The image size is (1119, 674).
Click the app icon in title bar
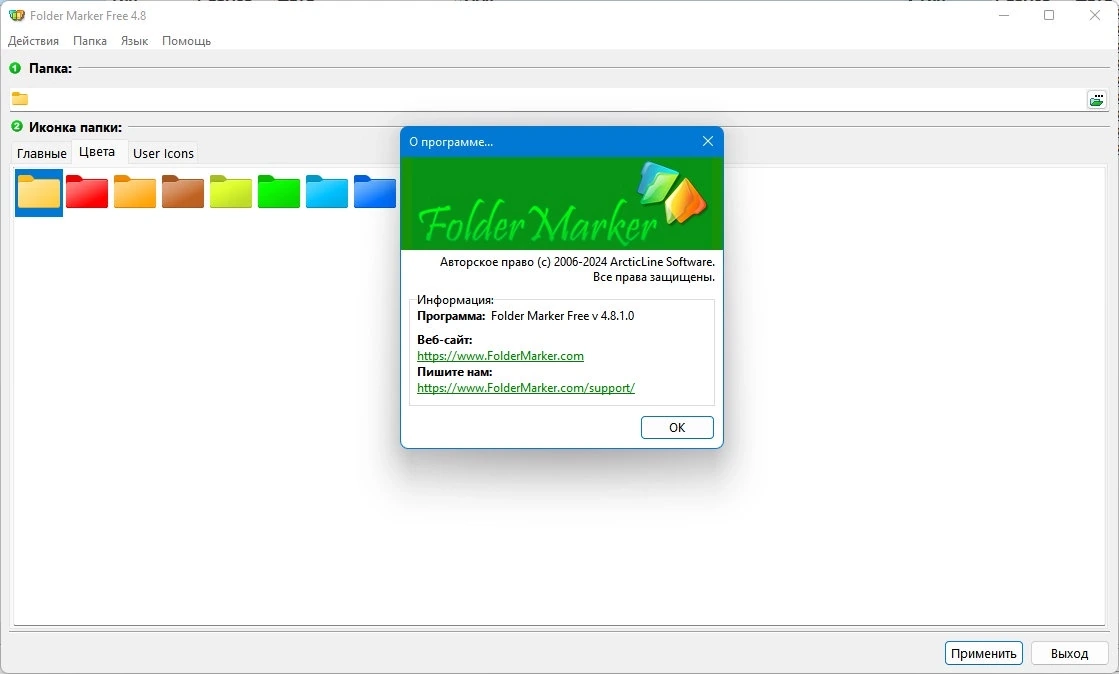16,15
